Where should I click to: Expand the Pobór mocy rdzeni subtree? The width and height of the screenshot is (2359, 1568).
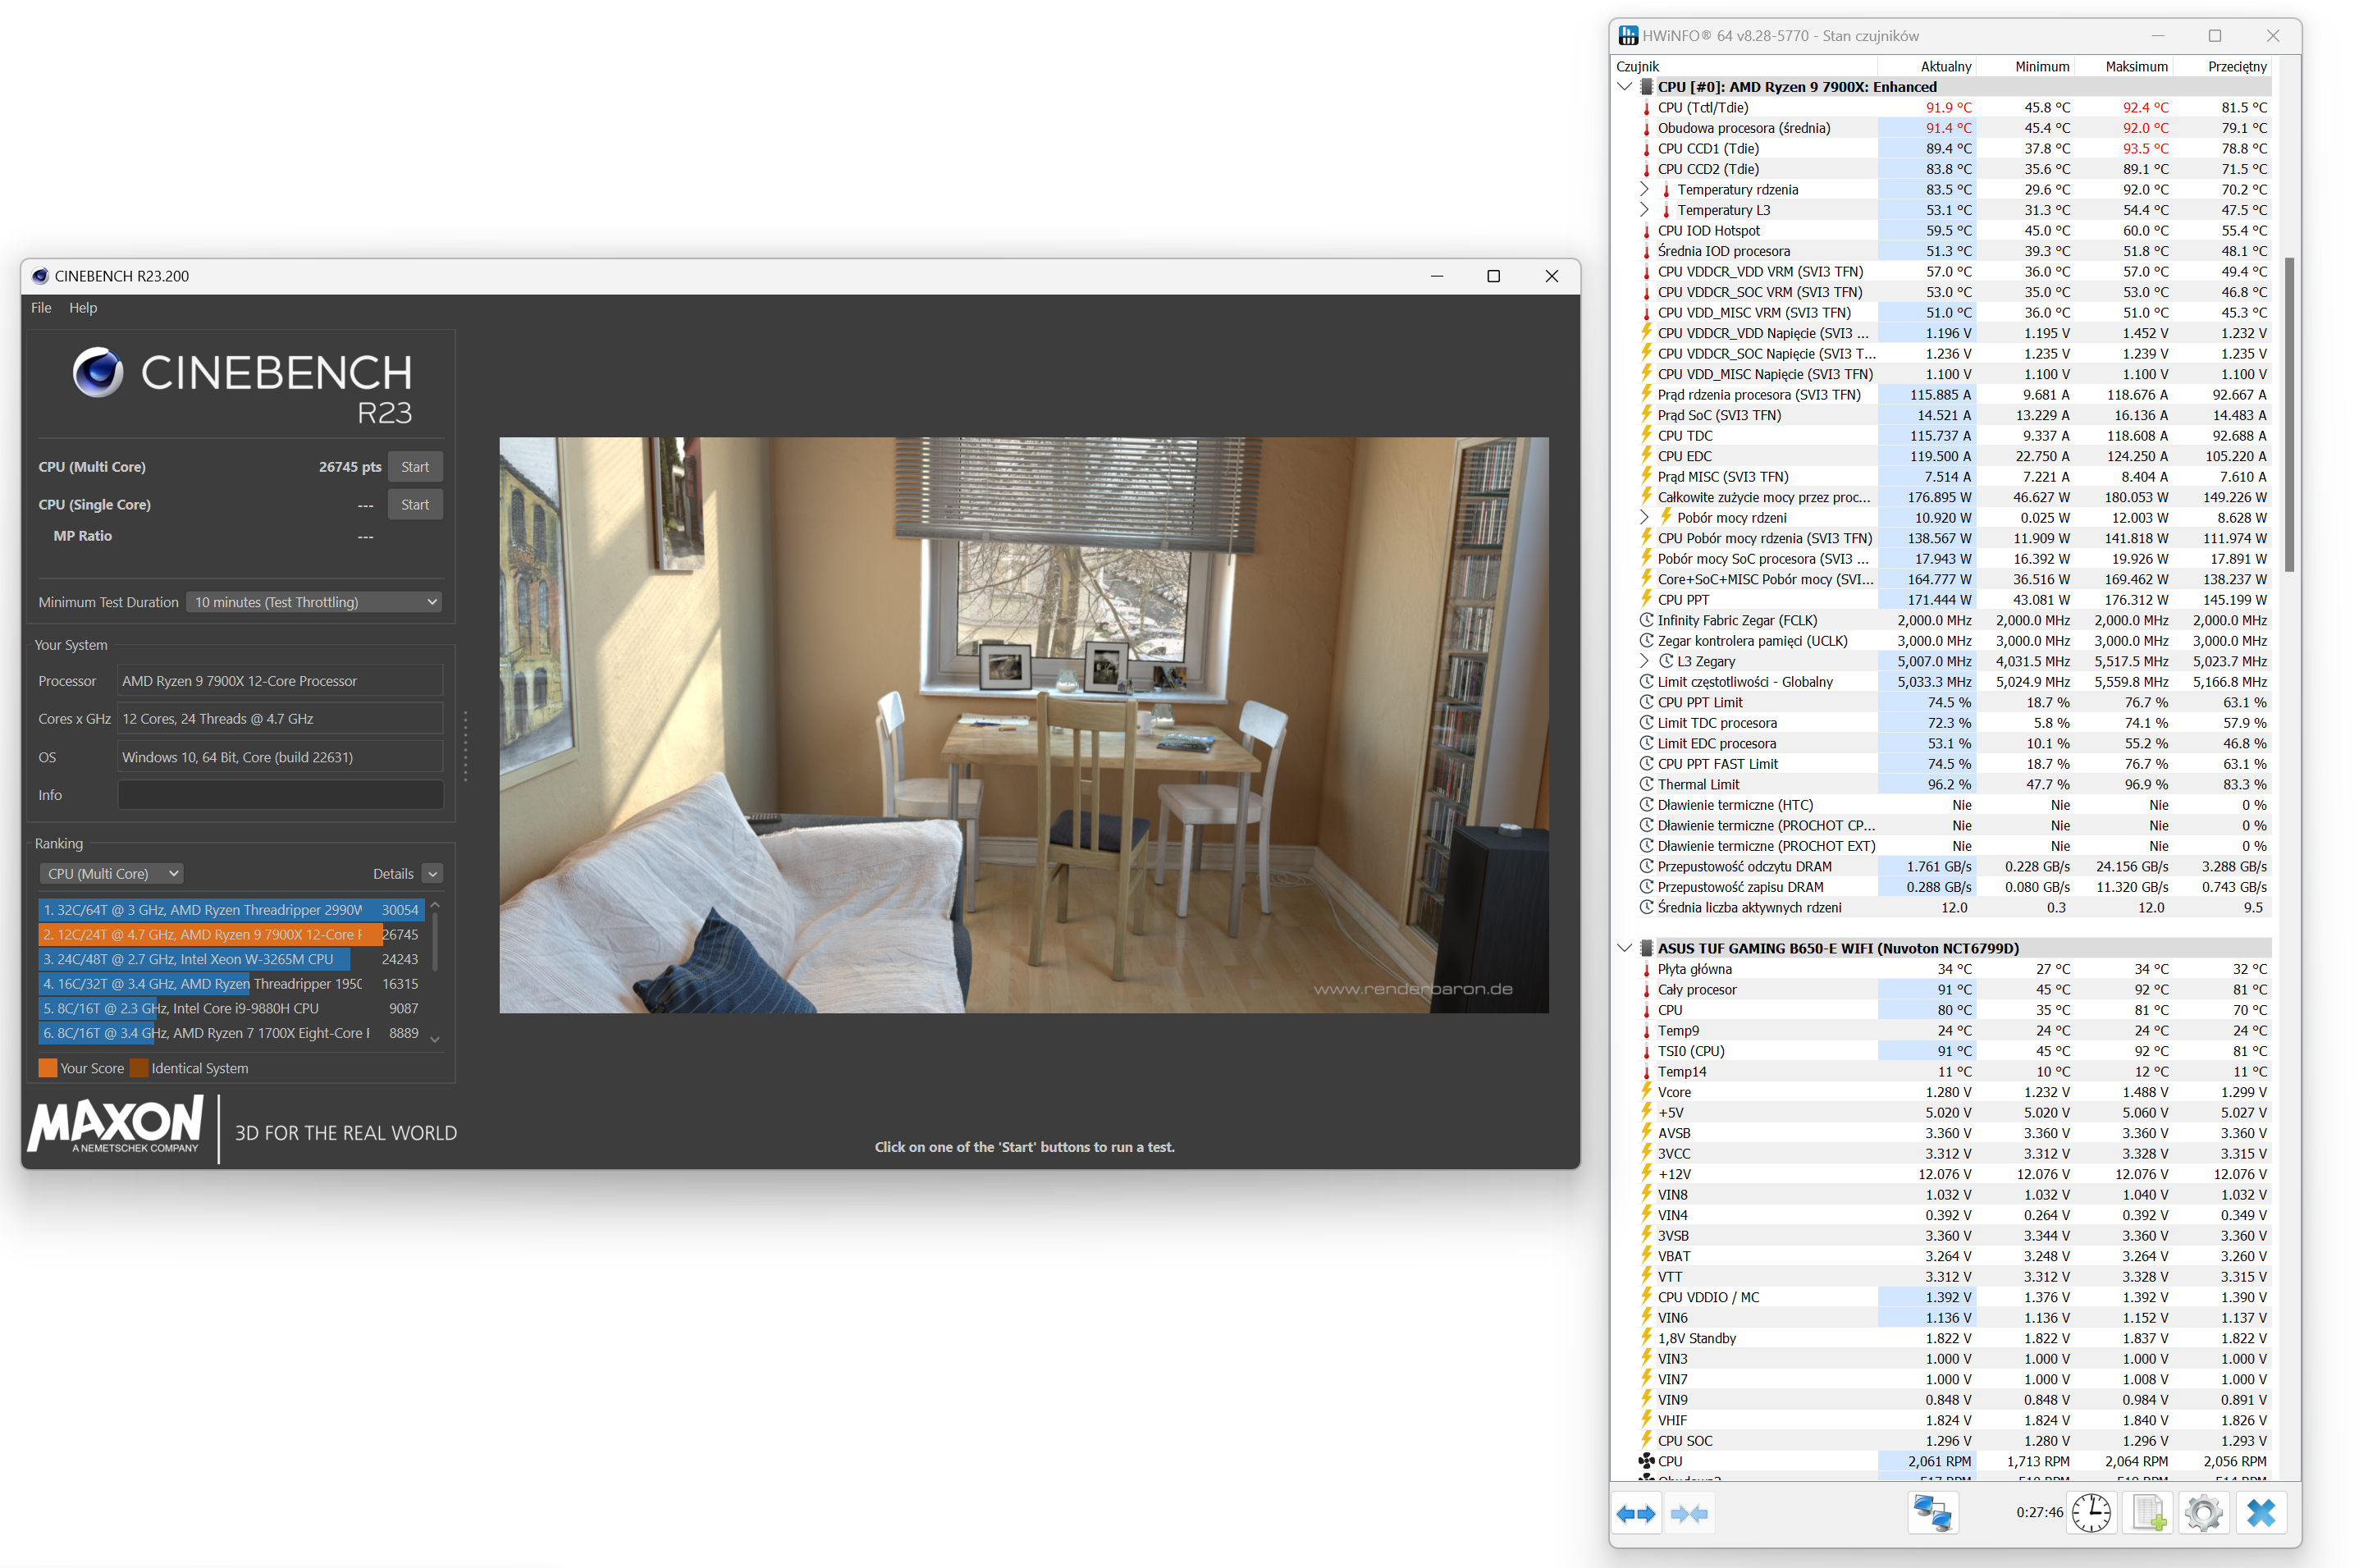[x=1644, y=517]
